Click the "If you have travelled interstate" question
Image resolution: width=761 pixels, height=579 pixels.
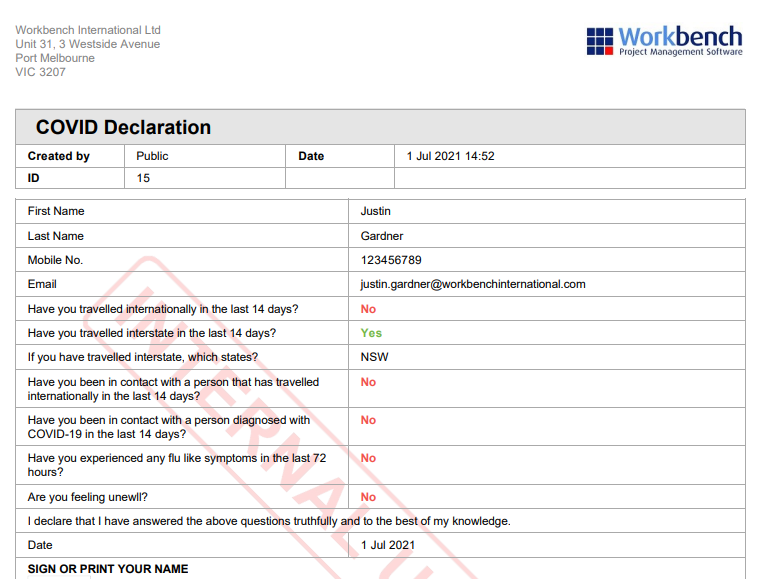click(142, 357)
